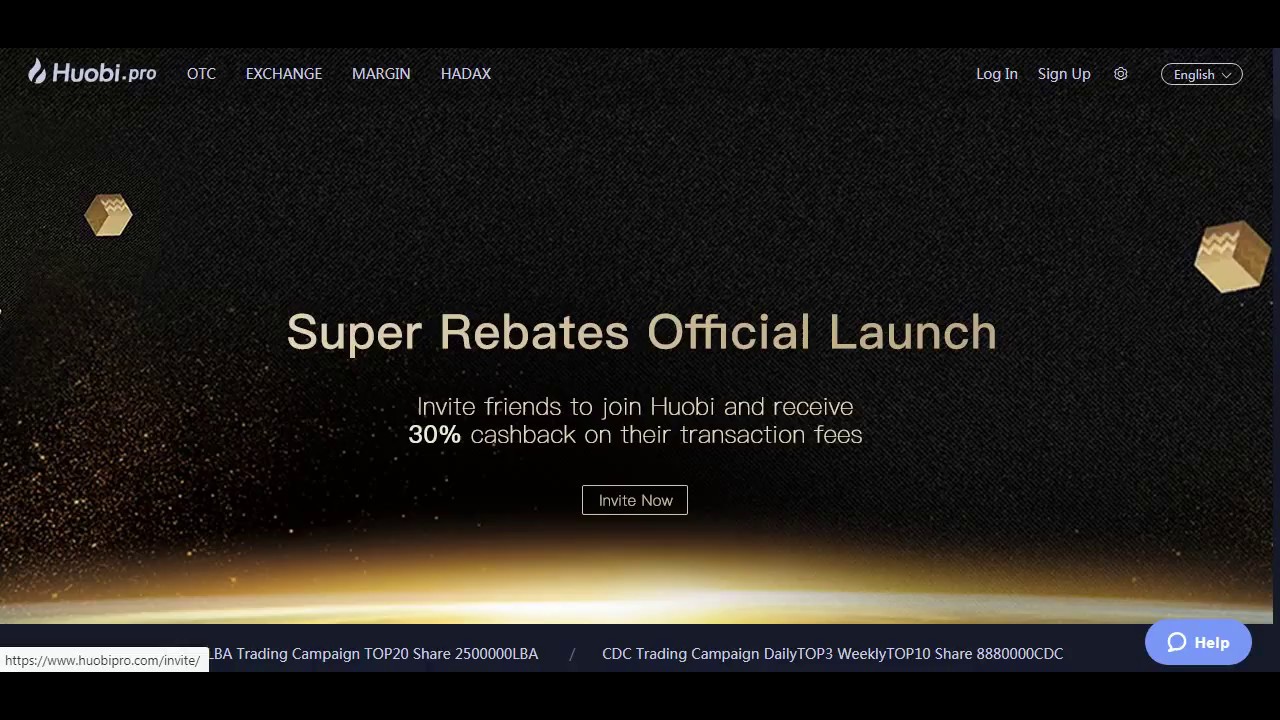Click the Super Rebates Official Launch headline

coord(641,332)
